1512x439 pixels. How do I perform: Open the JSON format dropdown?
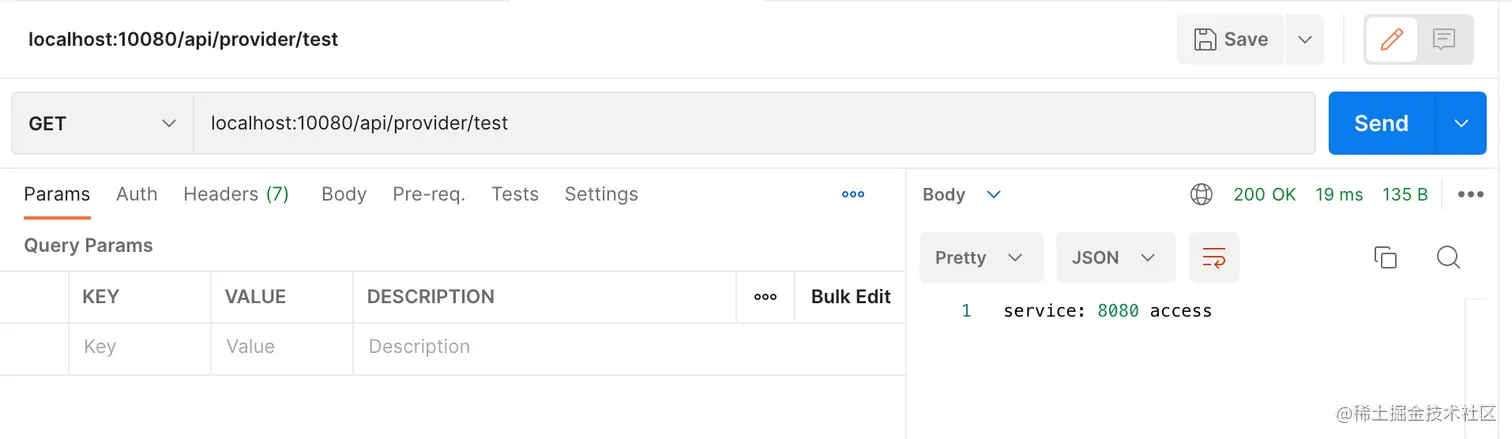point(1114,258)
